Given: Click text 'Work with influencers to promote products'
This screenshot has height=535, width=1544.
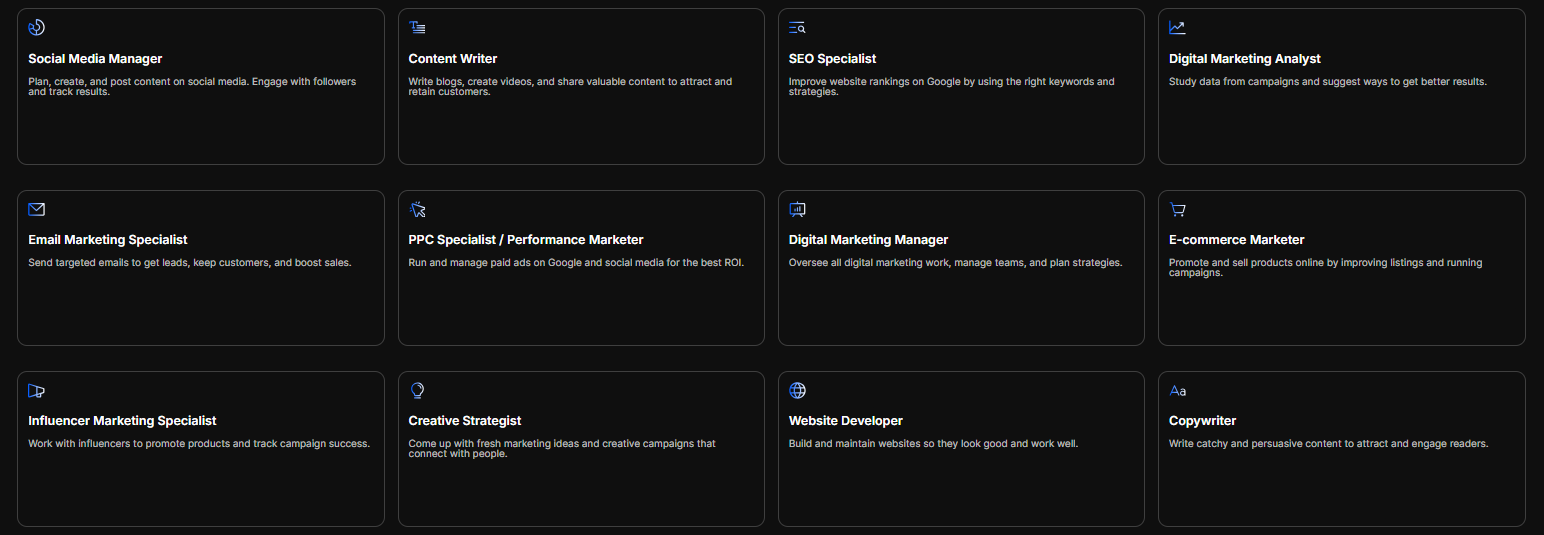Looking at the screenshot, I should [129, 444].
